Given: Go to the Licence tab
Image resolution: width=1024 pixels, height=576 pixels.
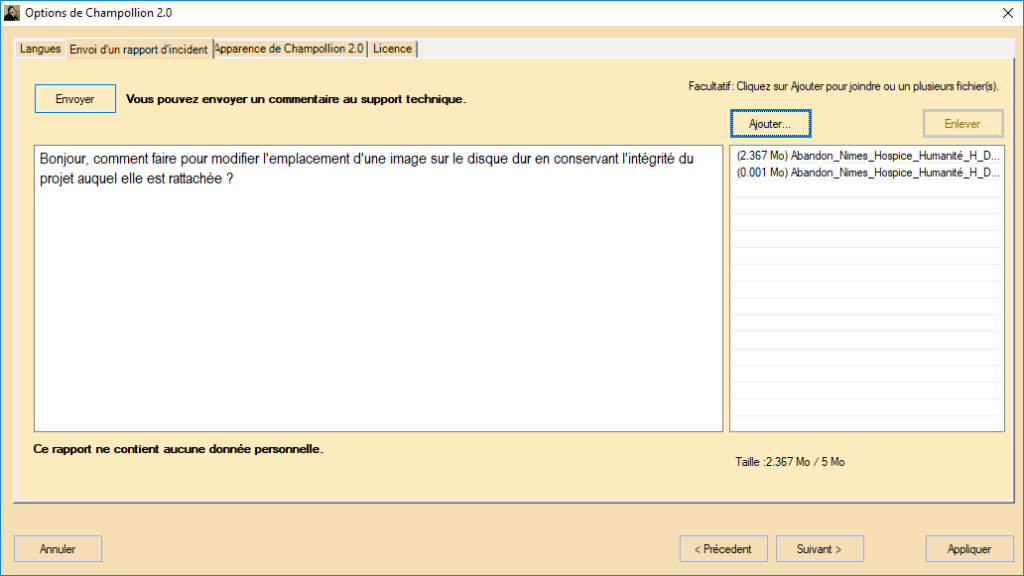Looking at the screenshot, I should (392, 49).
